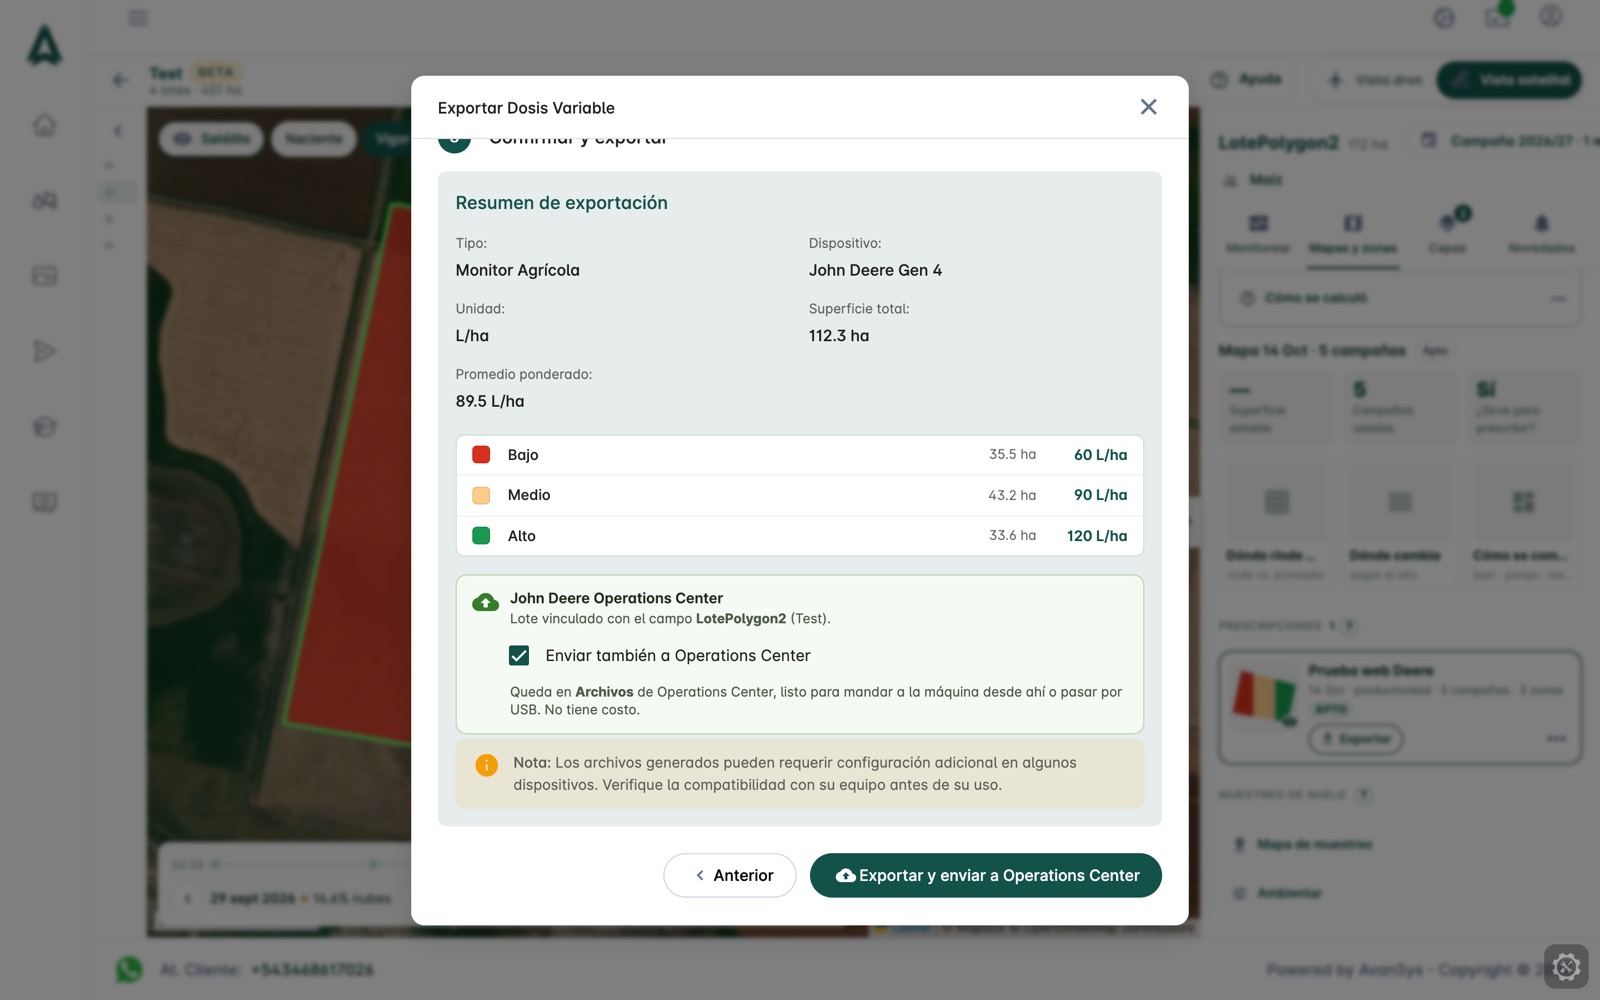This screenshot has width=1600, height=1000.
Task: Switch to Vista satelital view
Action: point(1509,80)
